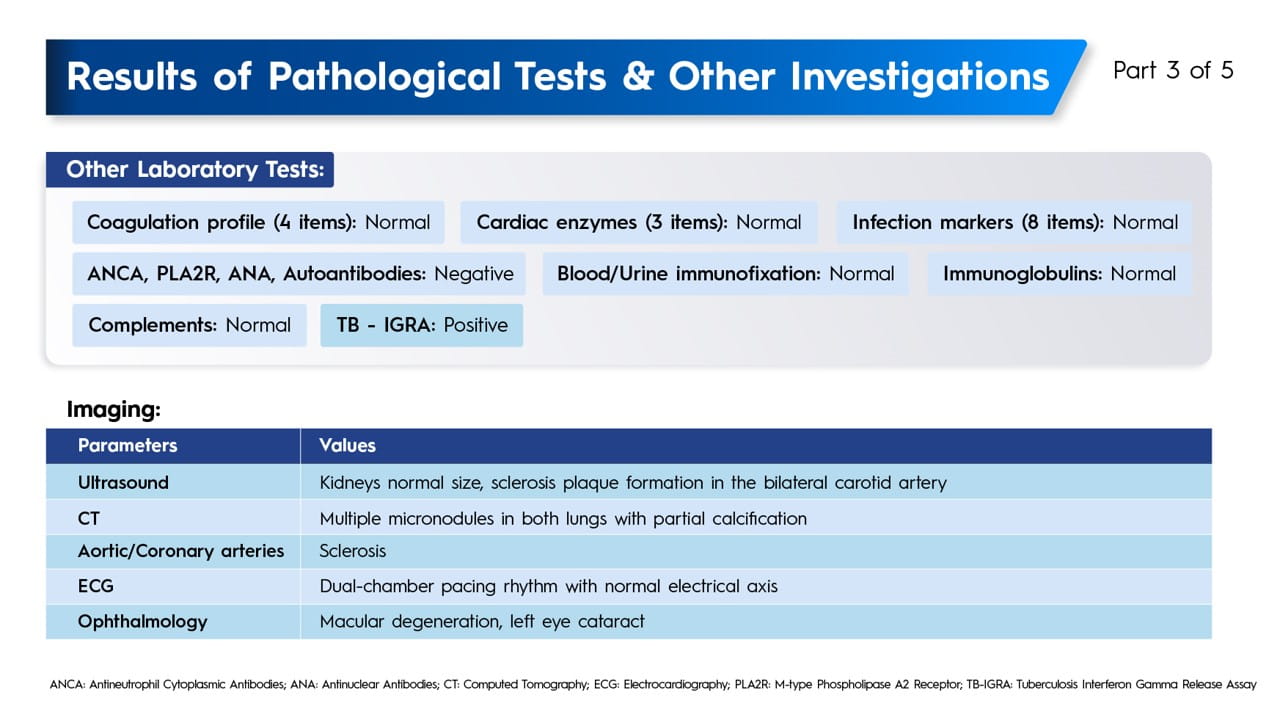Screen dimensions: 1280x720
Task: Select the "Other Laboratory Tests:" section label
Action: 195,170
